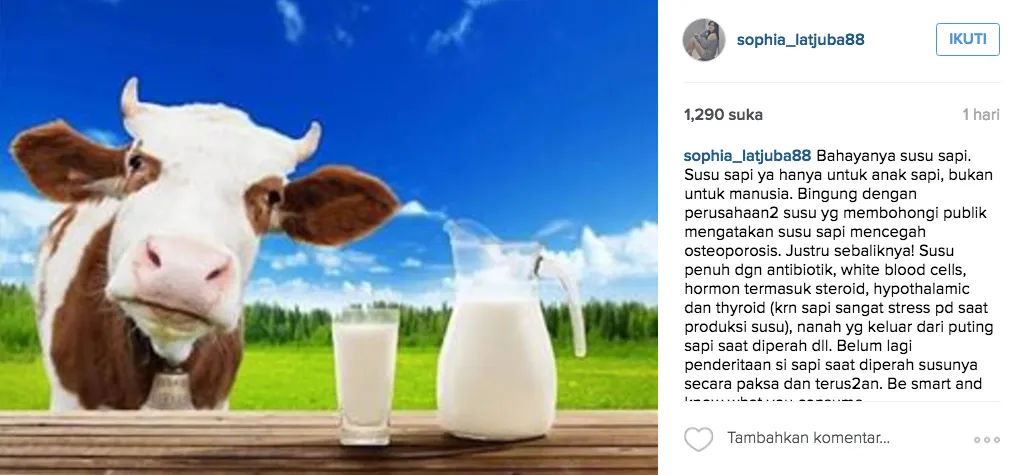Screen dimensions: 1013x475
Task: Open the header username sophia_latjuba88 link
Action: (800, 39)
